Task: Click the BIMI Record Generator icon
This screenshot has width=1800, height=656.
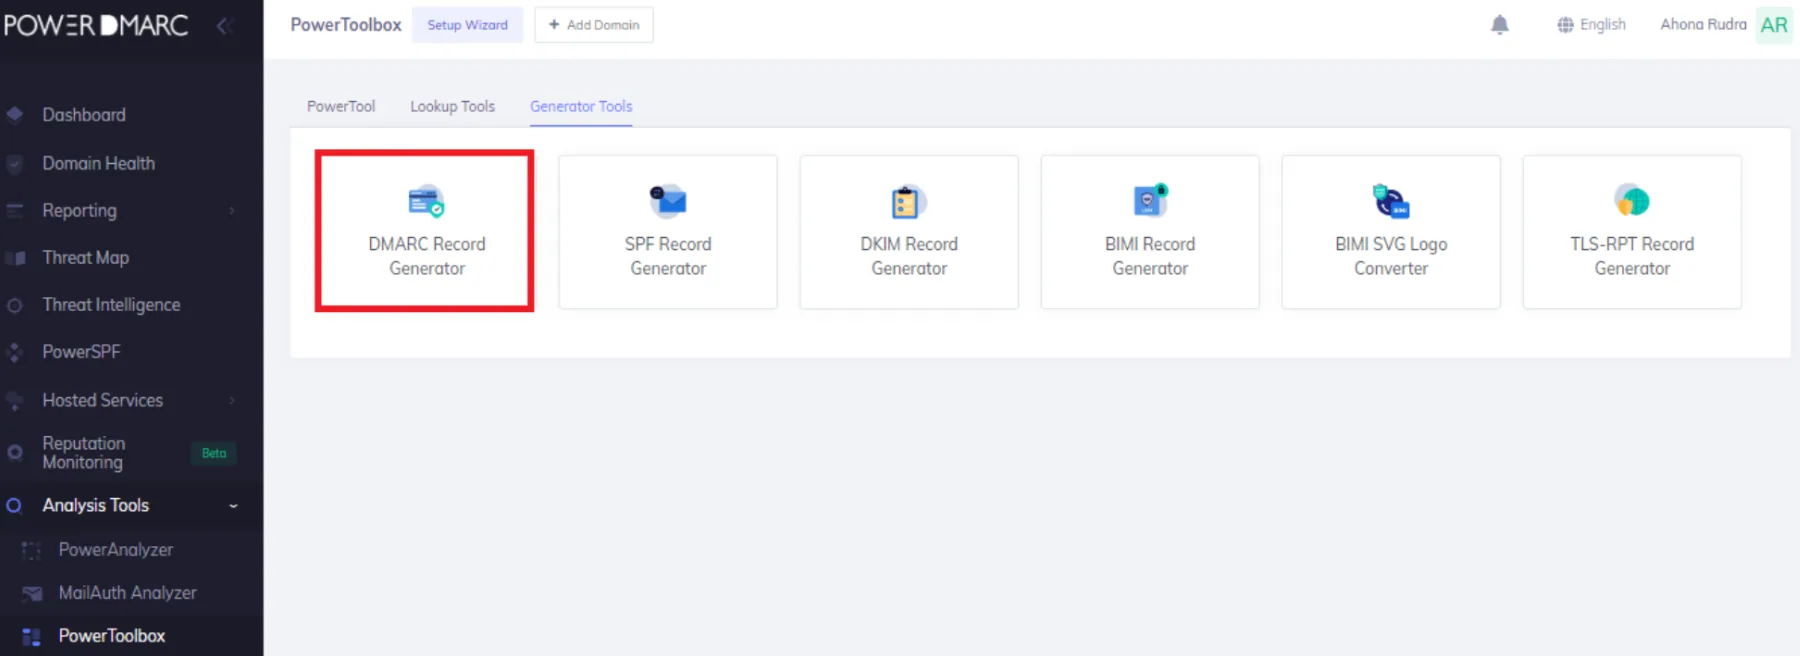Action: click(1150, 200)
